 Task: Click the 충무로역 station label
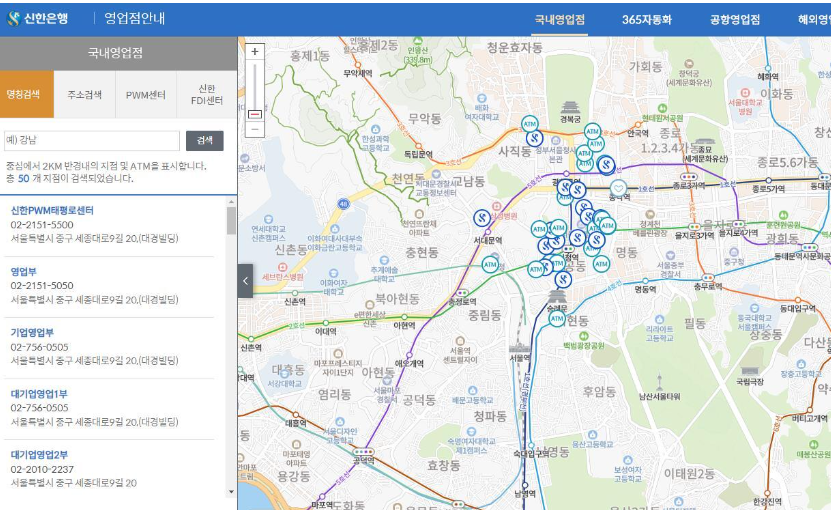click(x=708, y=286)
